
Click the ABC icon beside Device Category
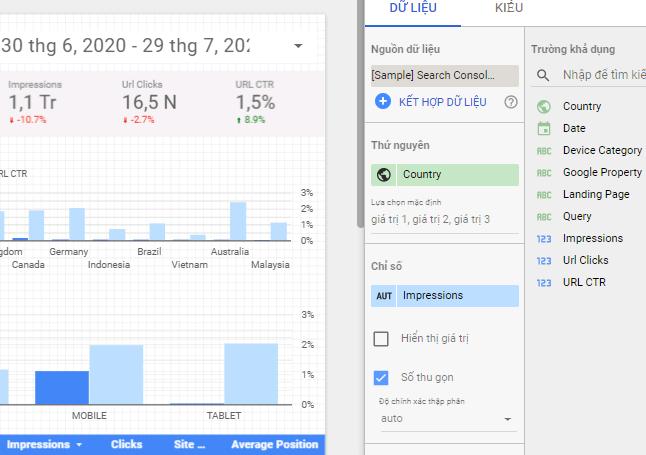point(544,151)
